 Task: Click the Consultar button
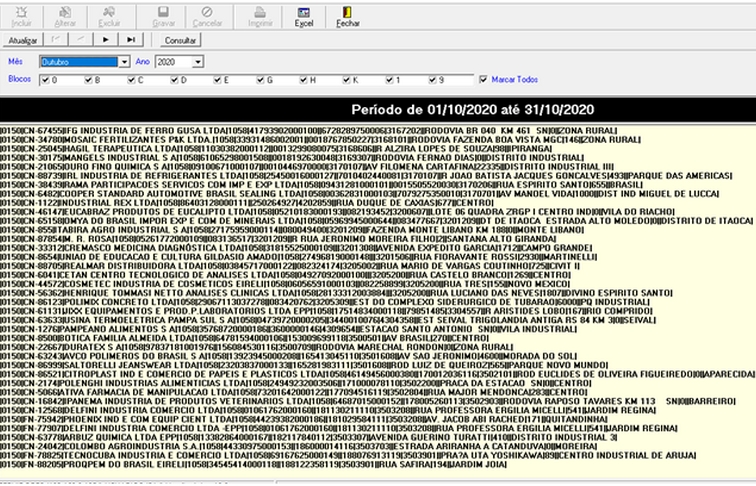(x=180, y=40)
